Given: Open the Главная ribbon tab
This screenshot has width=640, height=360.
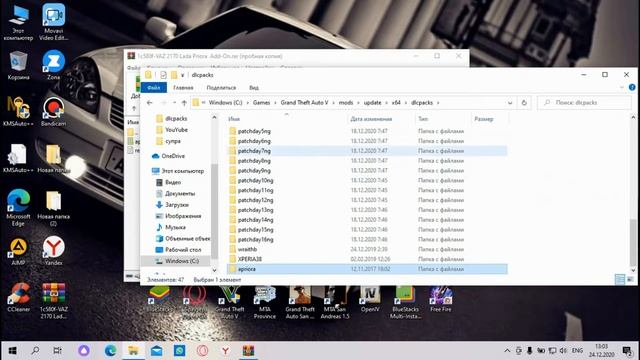Looking at the screenshot, I should [x=183, y=87].
